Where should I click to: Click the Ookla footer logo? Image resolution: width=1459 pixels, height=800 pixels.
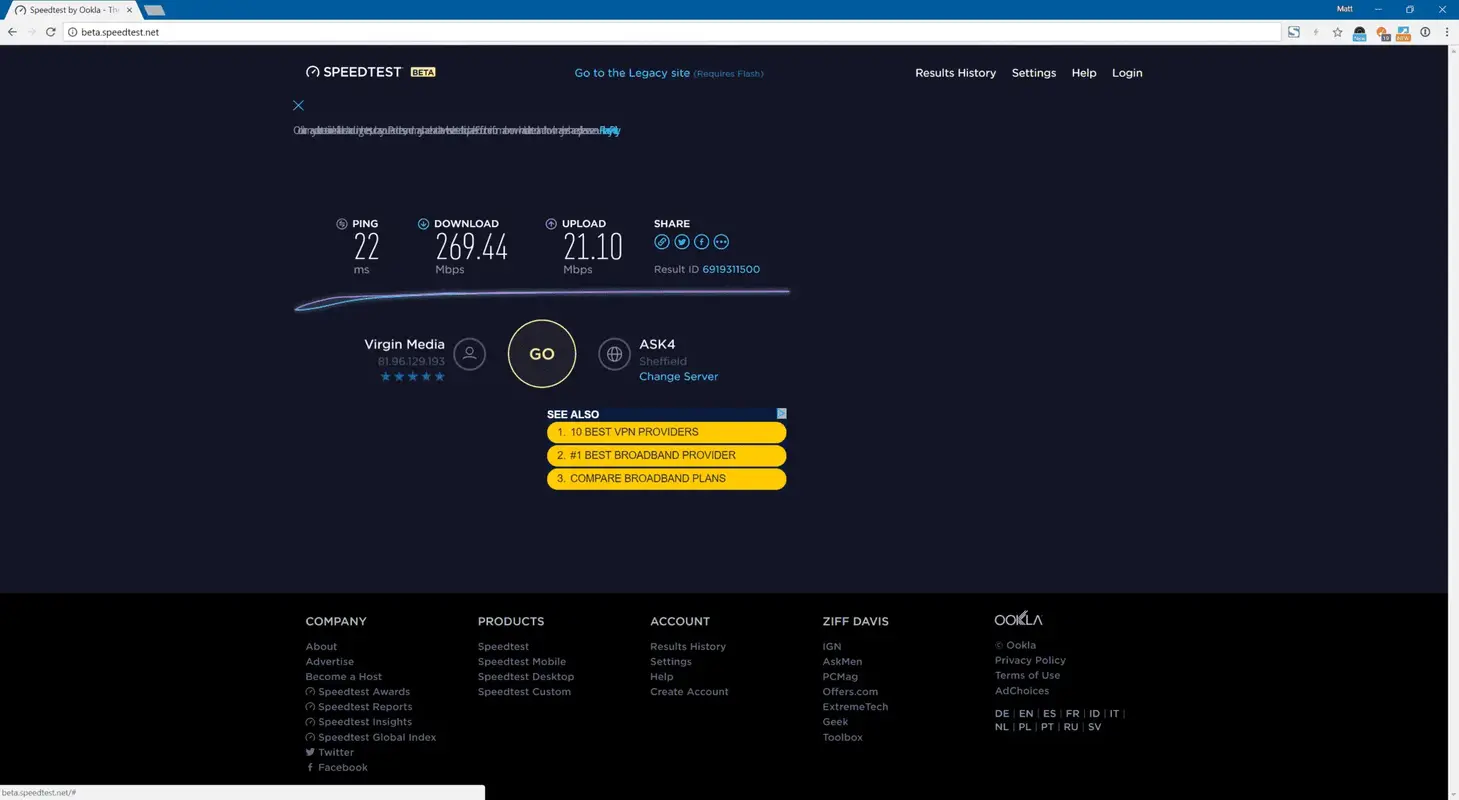(1018, 619)
